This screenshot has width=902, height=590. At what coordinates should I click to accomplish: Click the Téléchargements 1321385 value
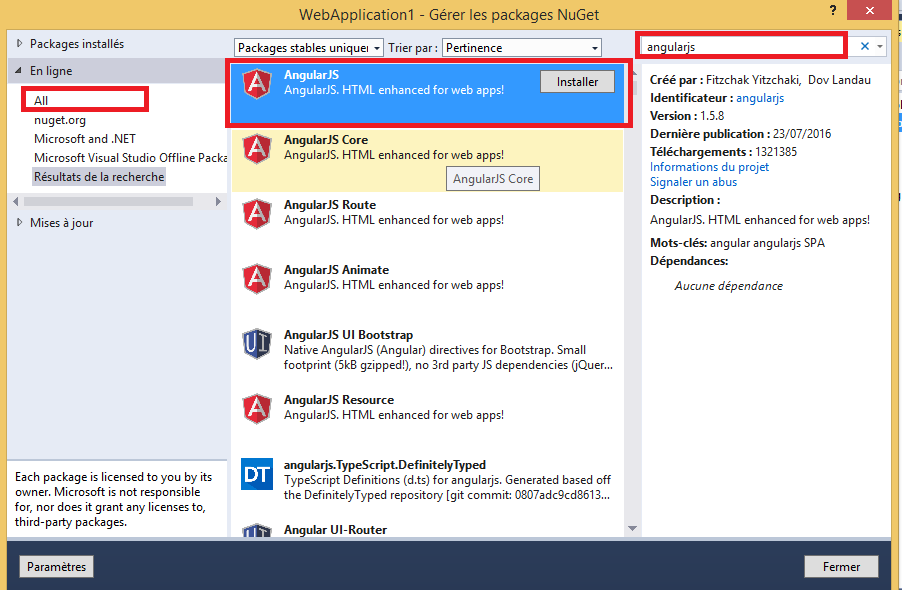tap(776, 152)
